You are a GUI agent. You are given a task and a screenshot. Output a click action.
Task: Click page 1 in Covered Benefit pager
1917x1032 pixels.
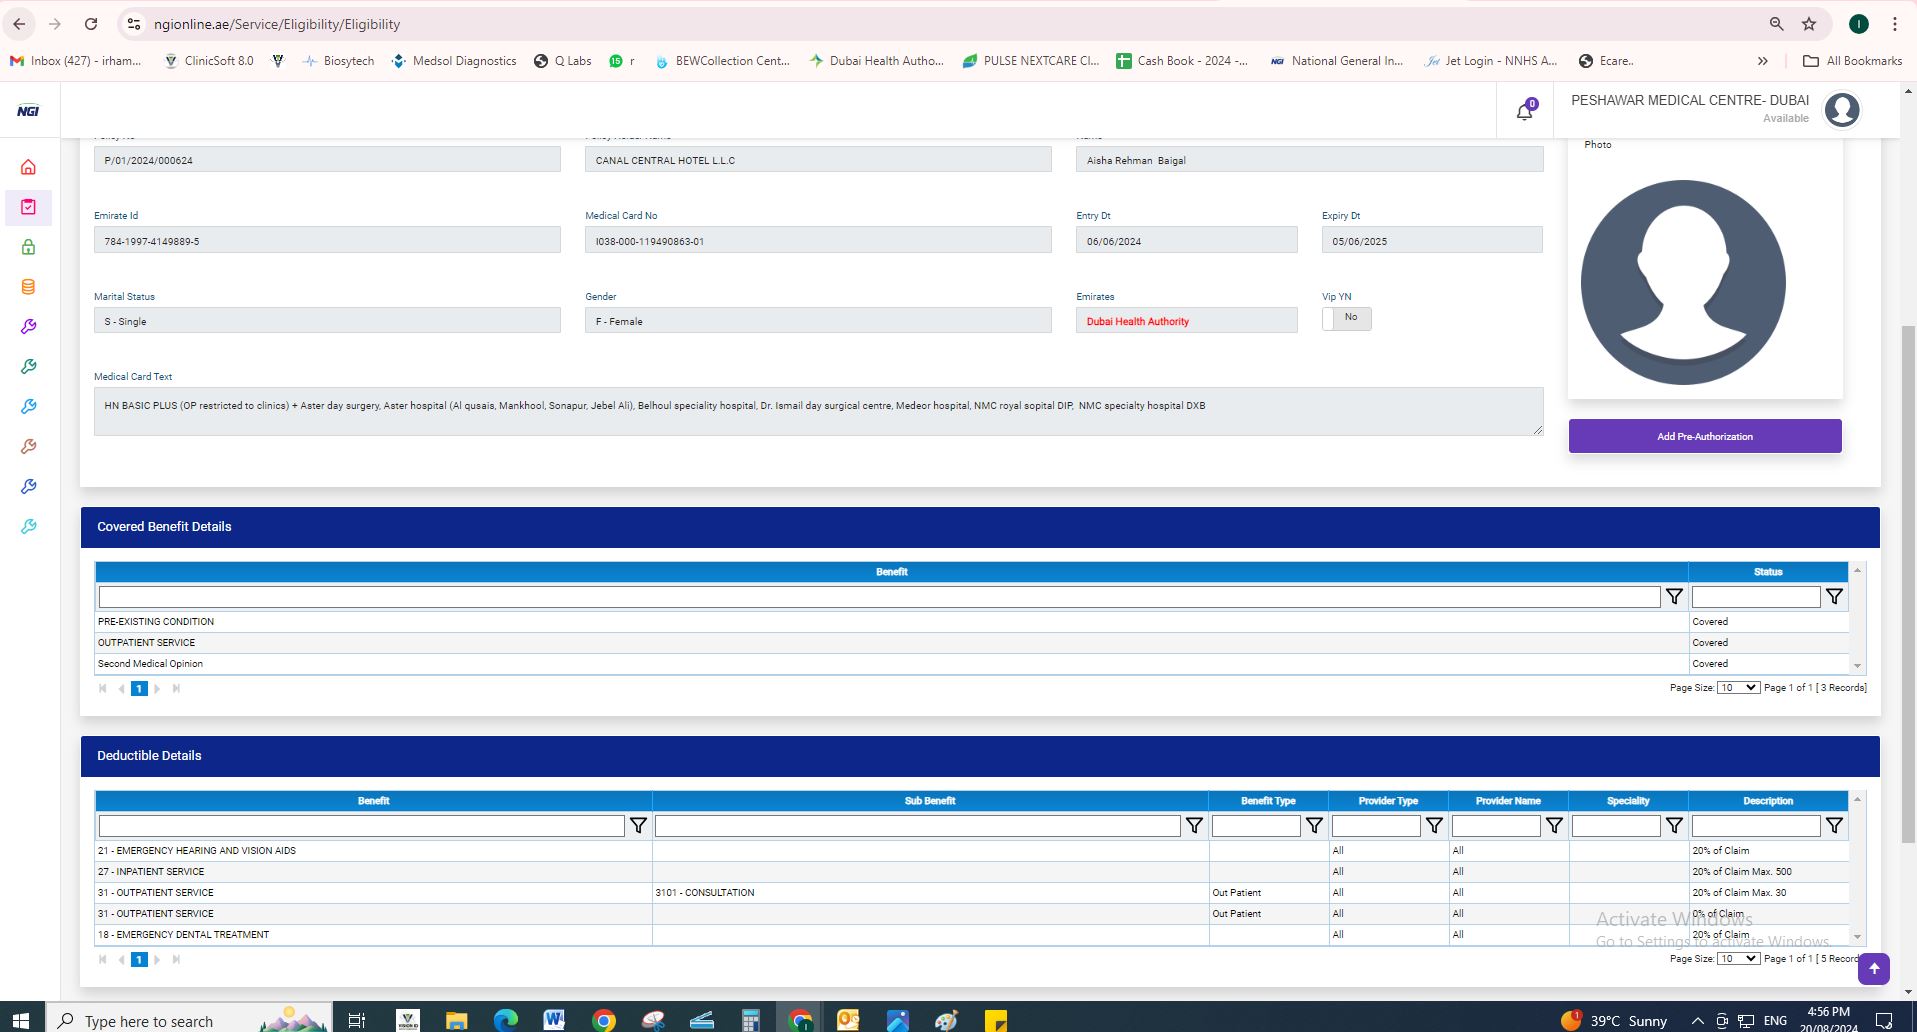(139, 689)
